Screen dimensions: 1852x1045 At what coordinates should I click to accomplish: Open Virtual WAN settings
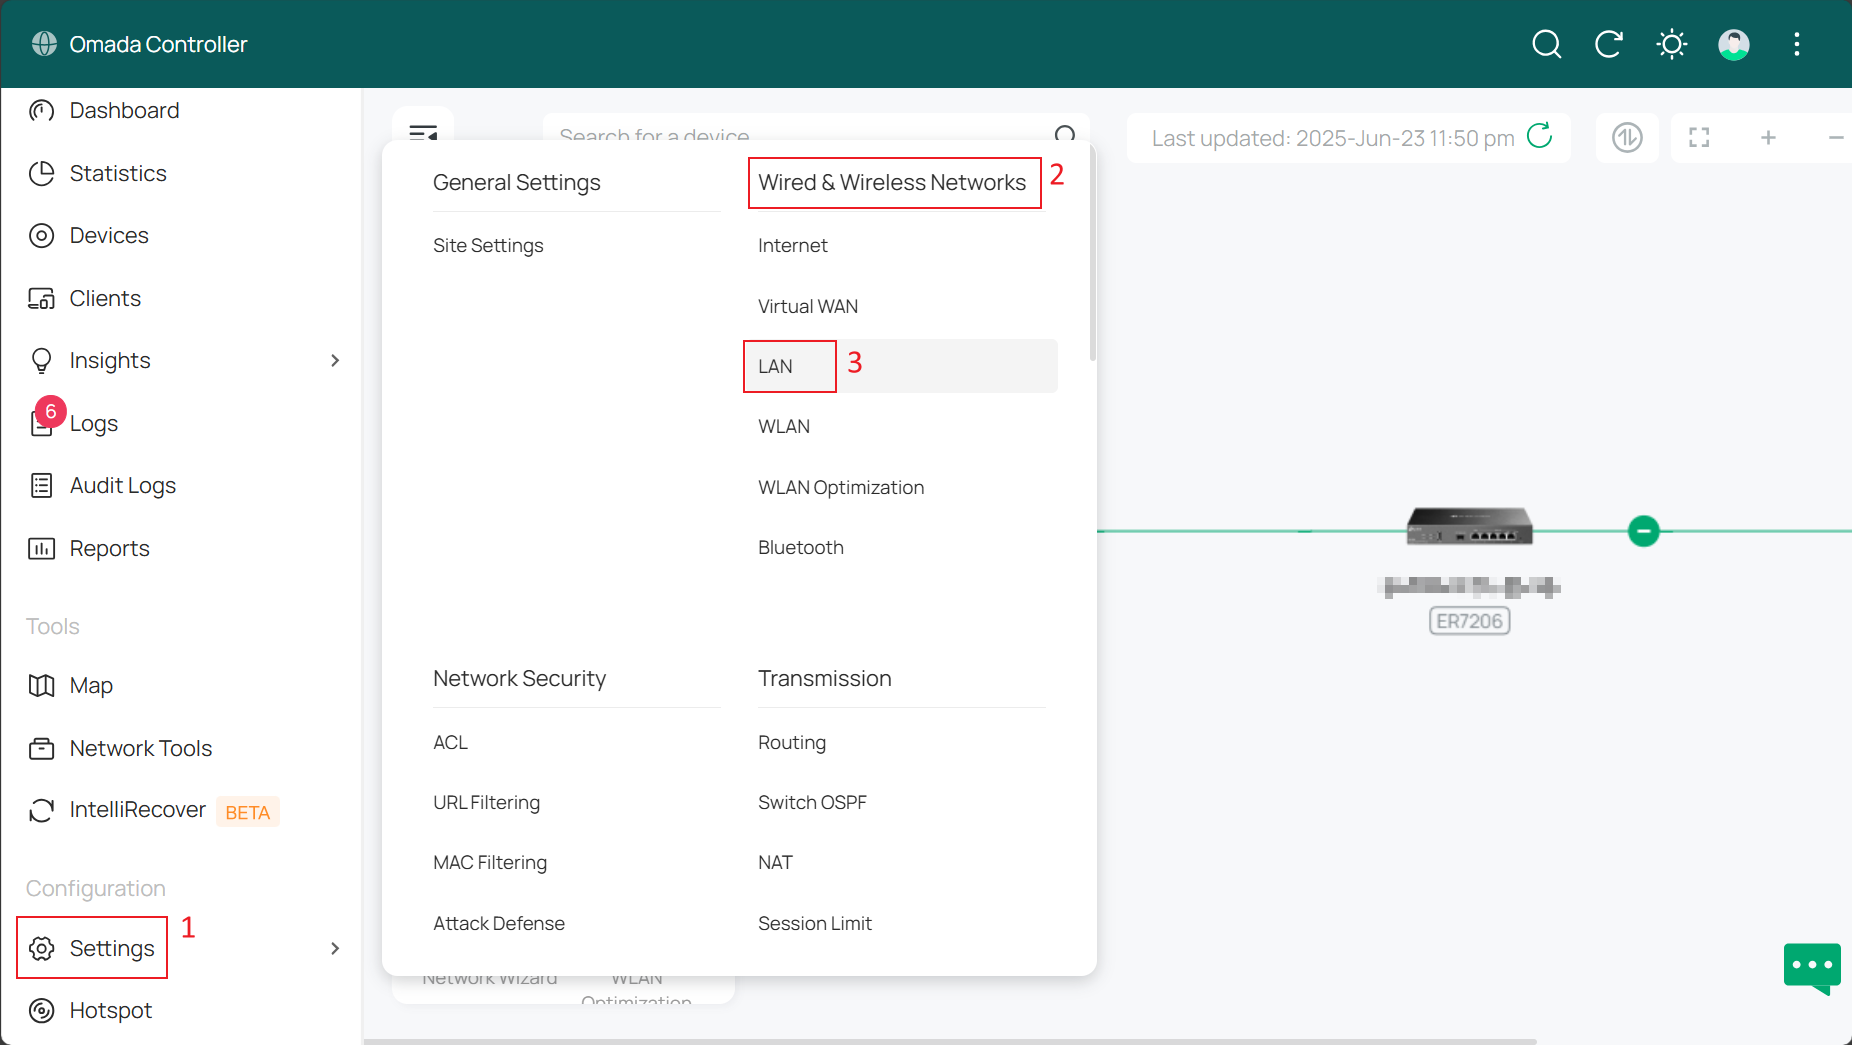pyautogui.click(x=808, y=306)
